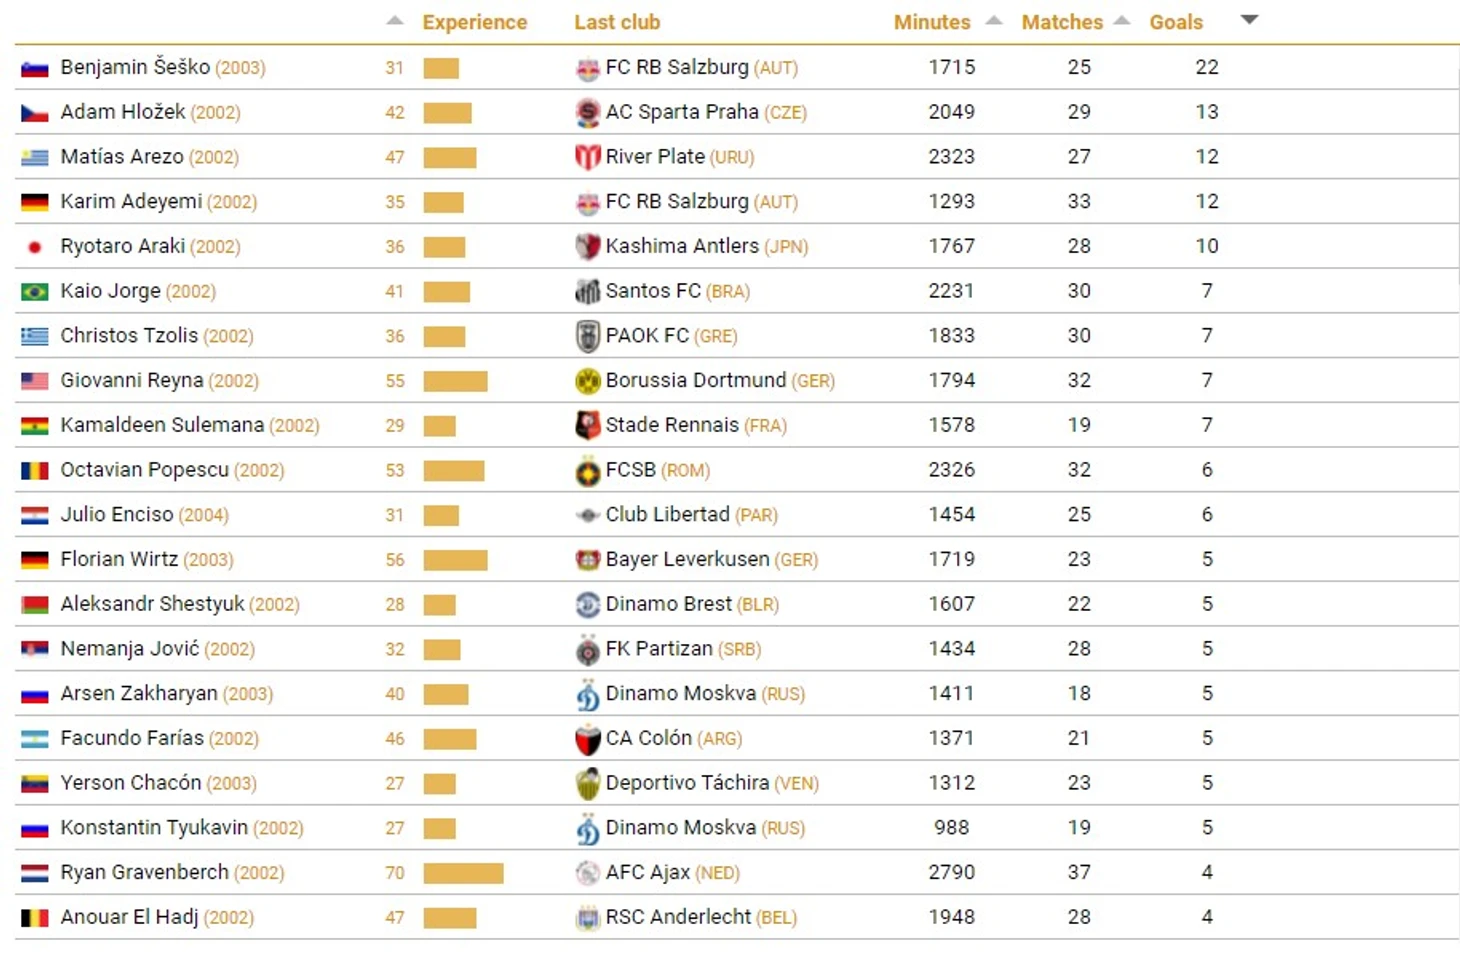Click the Matches sort arrow
This screenshot has height=955, width=1460.
[x=1122, y=21]
